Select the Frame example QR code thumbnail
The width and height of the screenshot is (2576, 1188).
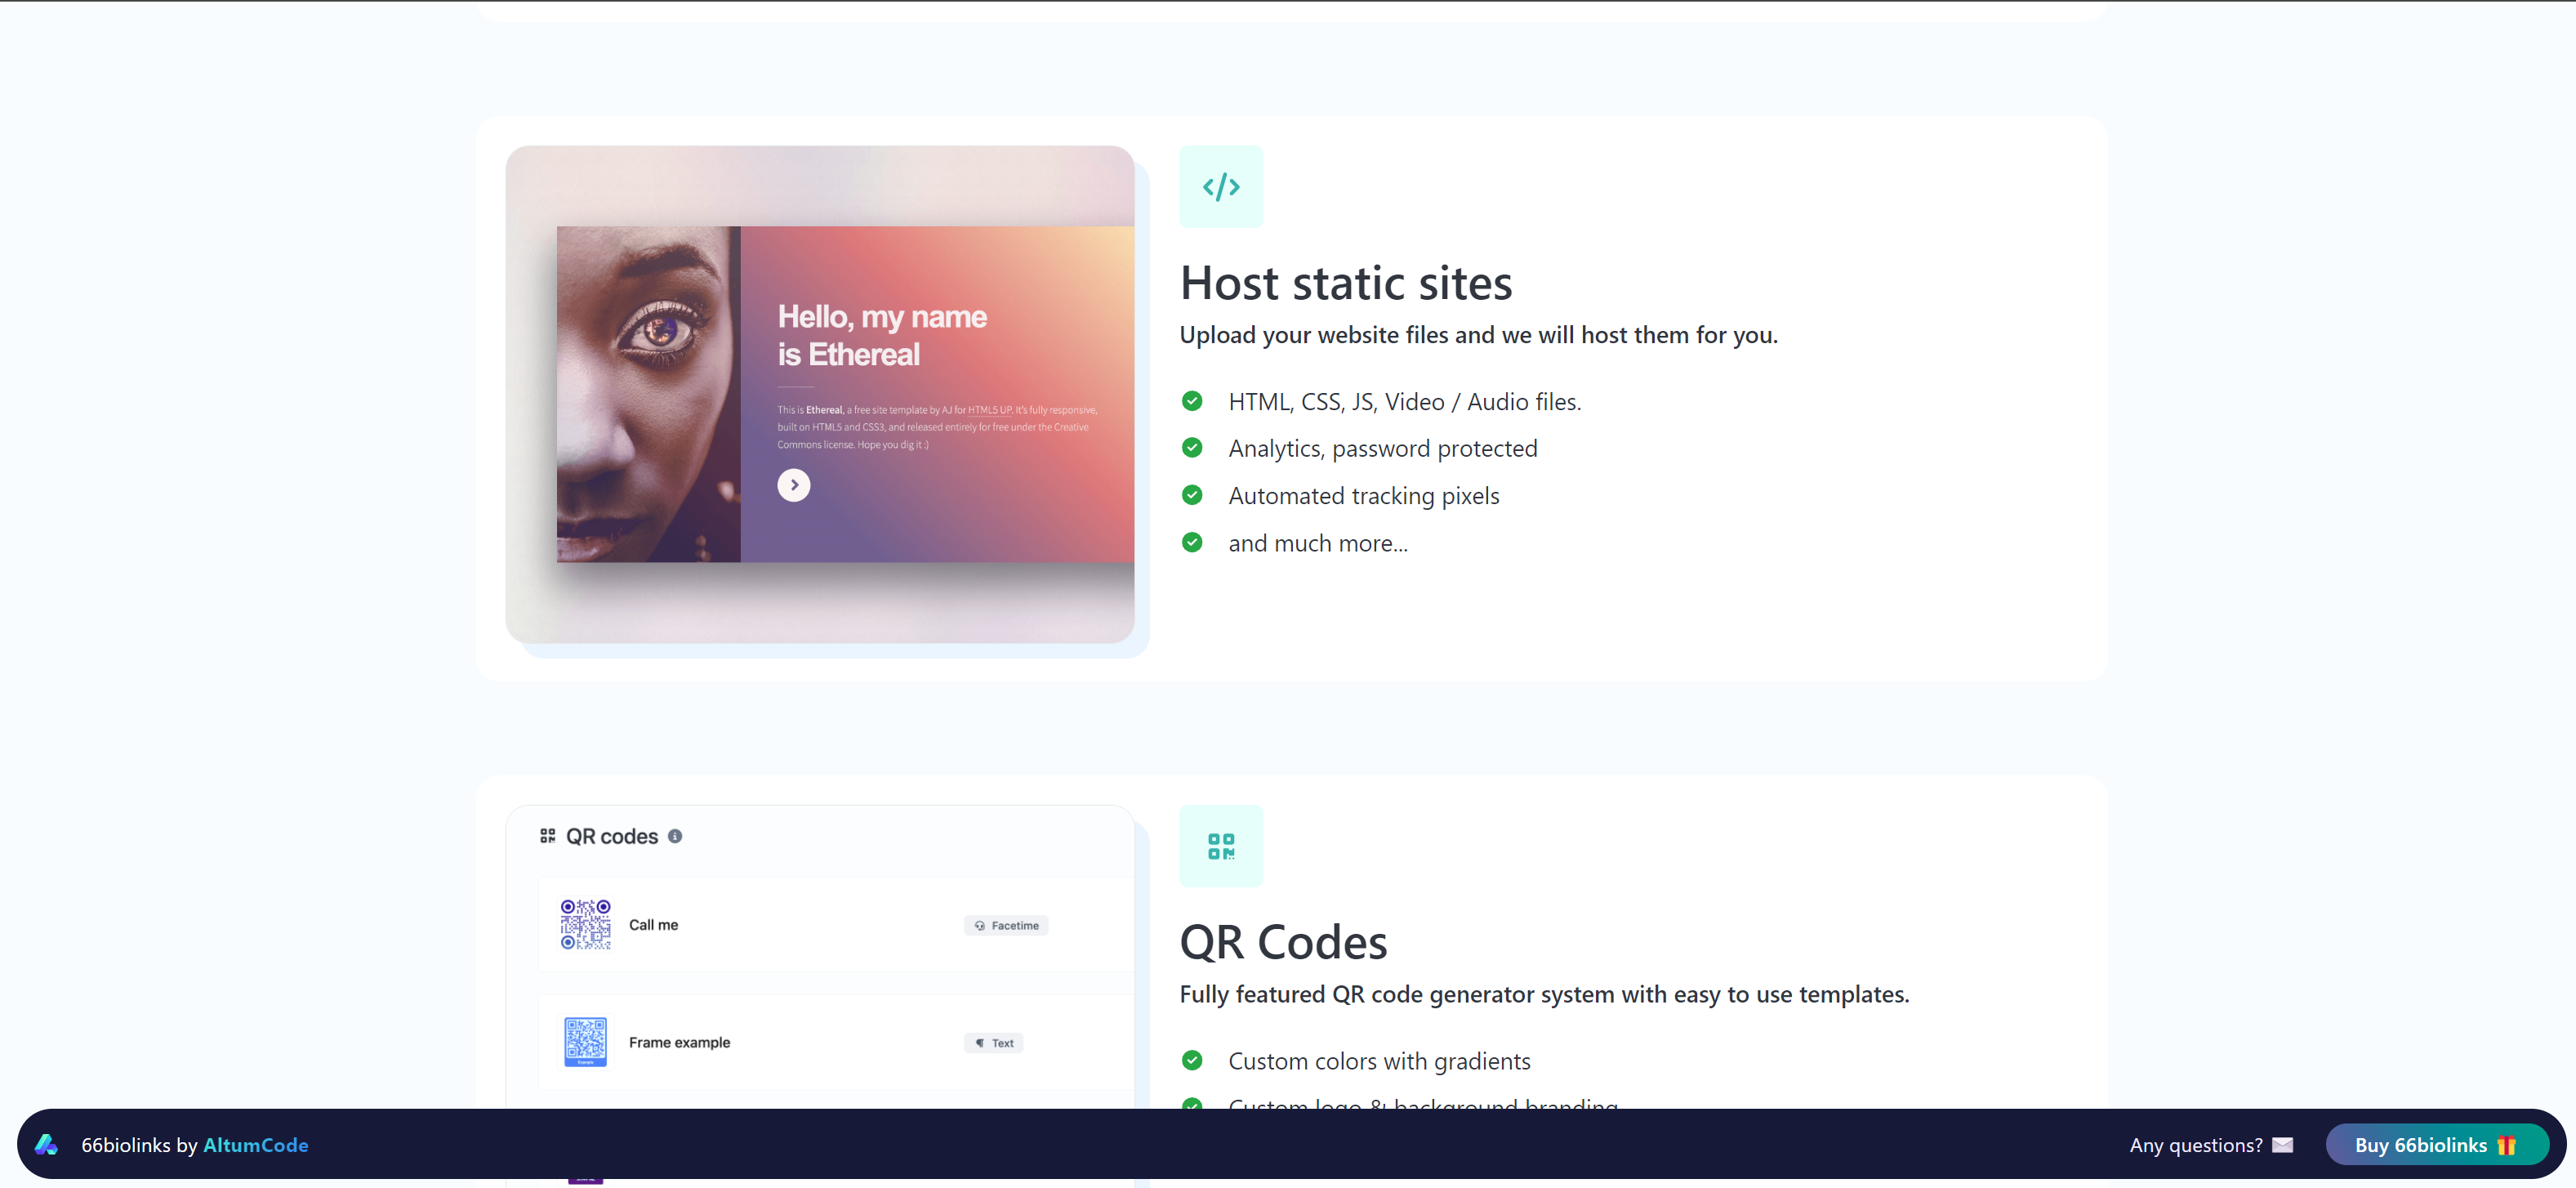(586, 1042)
